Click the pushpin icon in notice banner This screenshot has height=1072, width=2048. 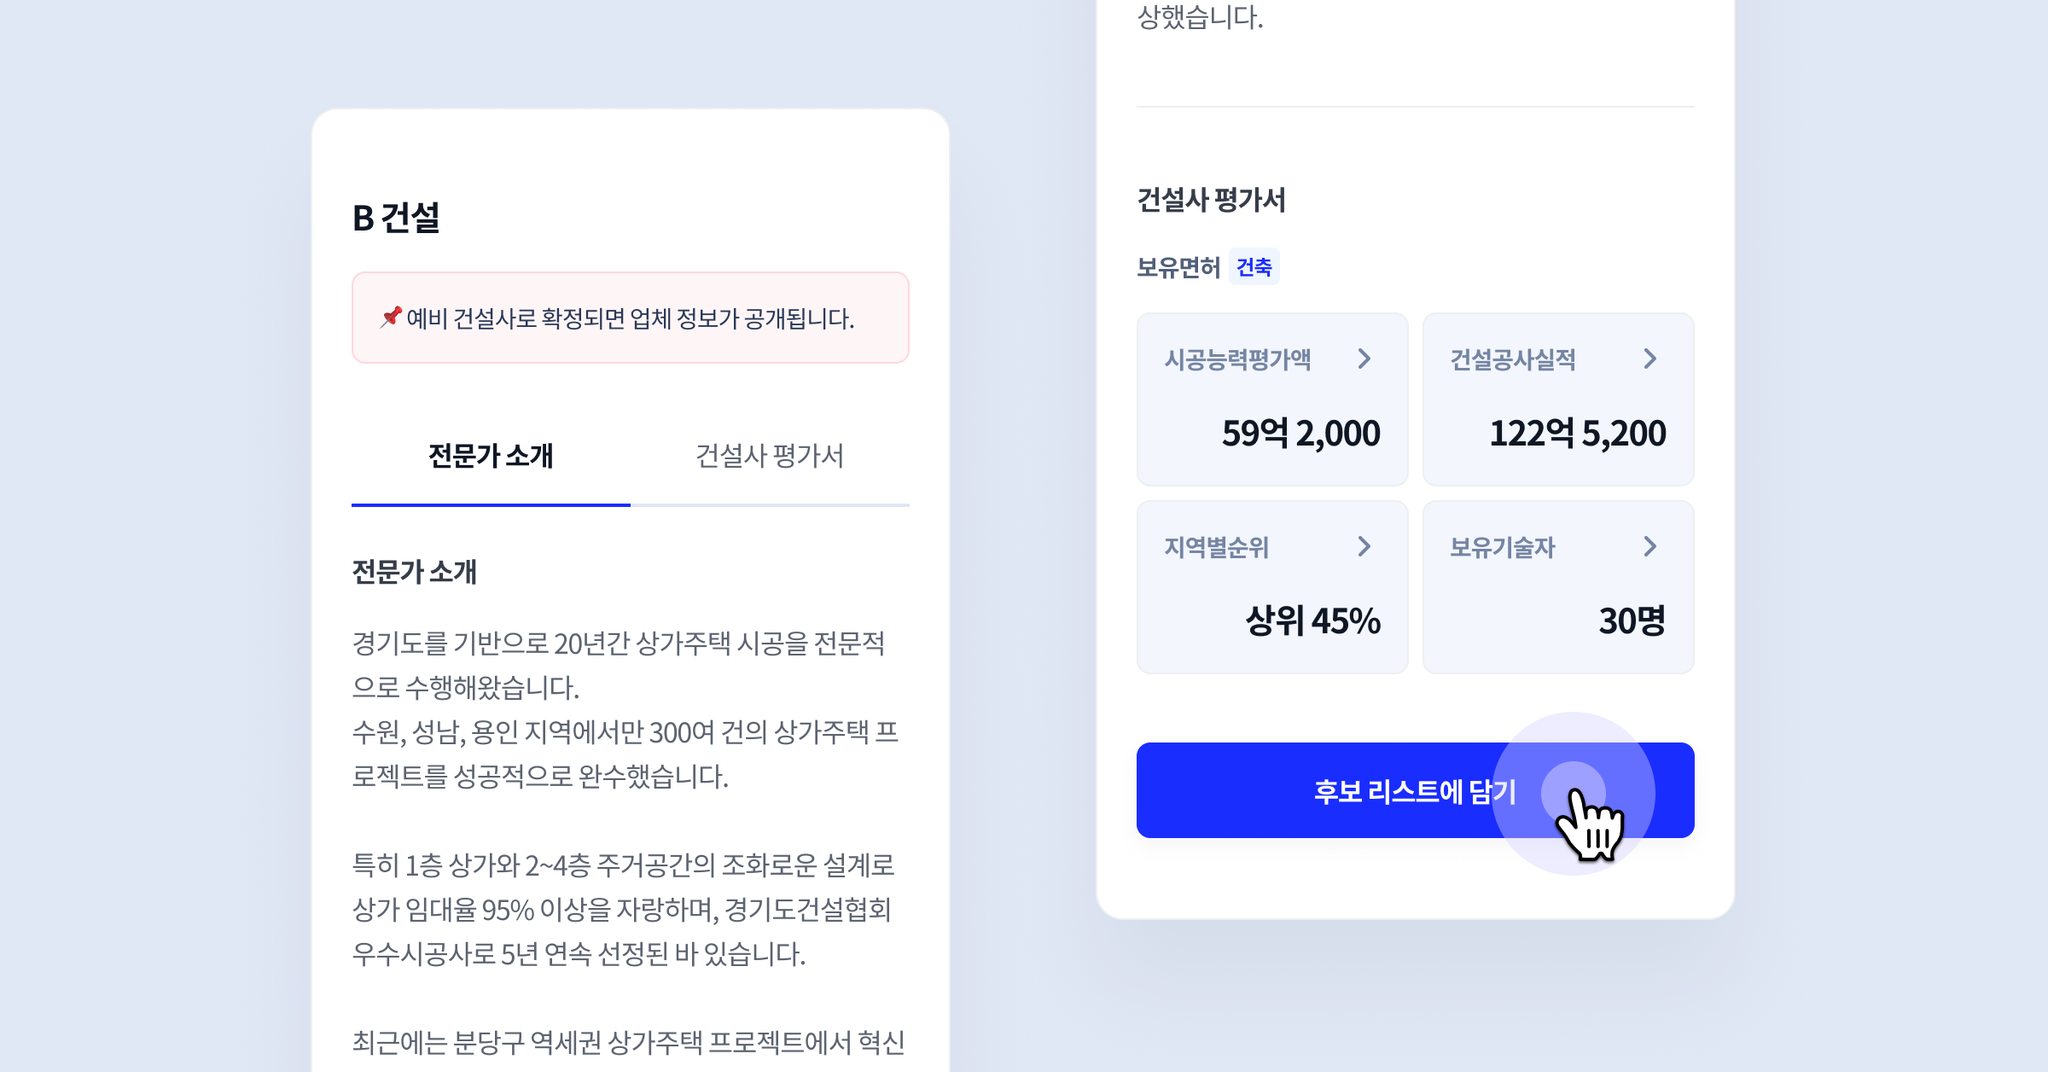coord(390,318)
